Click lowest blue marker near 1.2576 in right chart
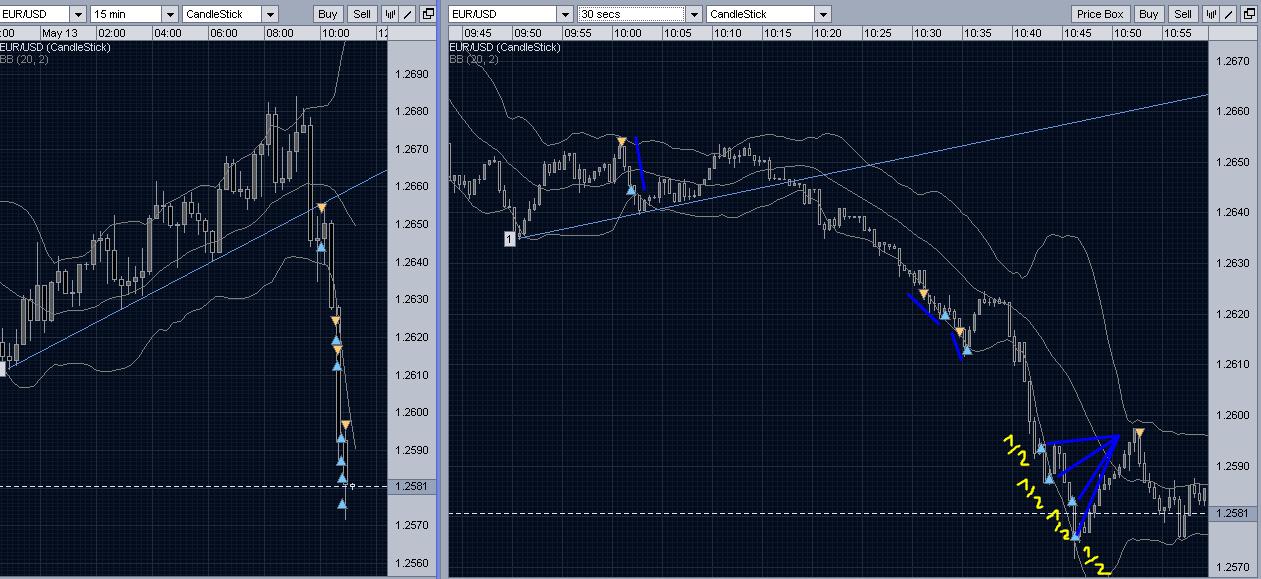 point(1076,536)
